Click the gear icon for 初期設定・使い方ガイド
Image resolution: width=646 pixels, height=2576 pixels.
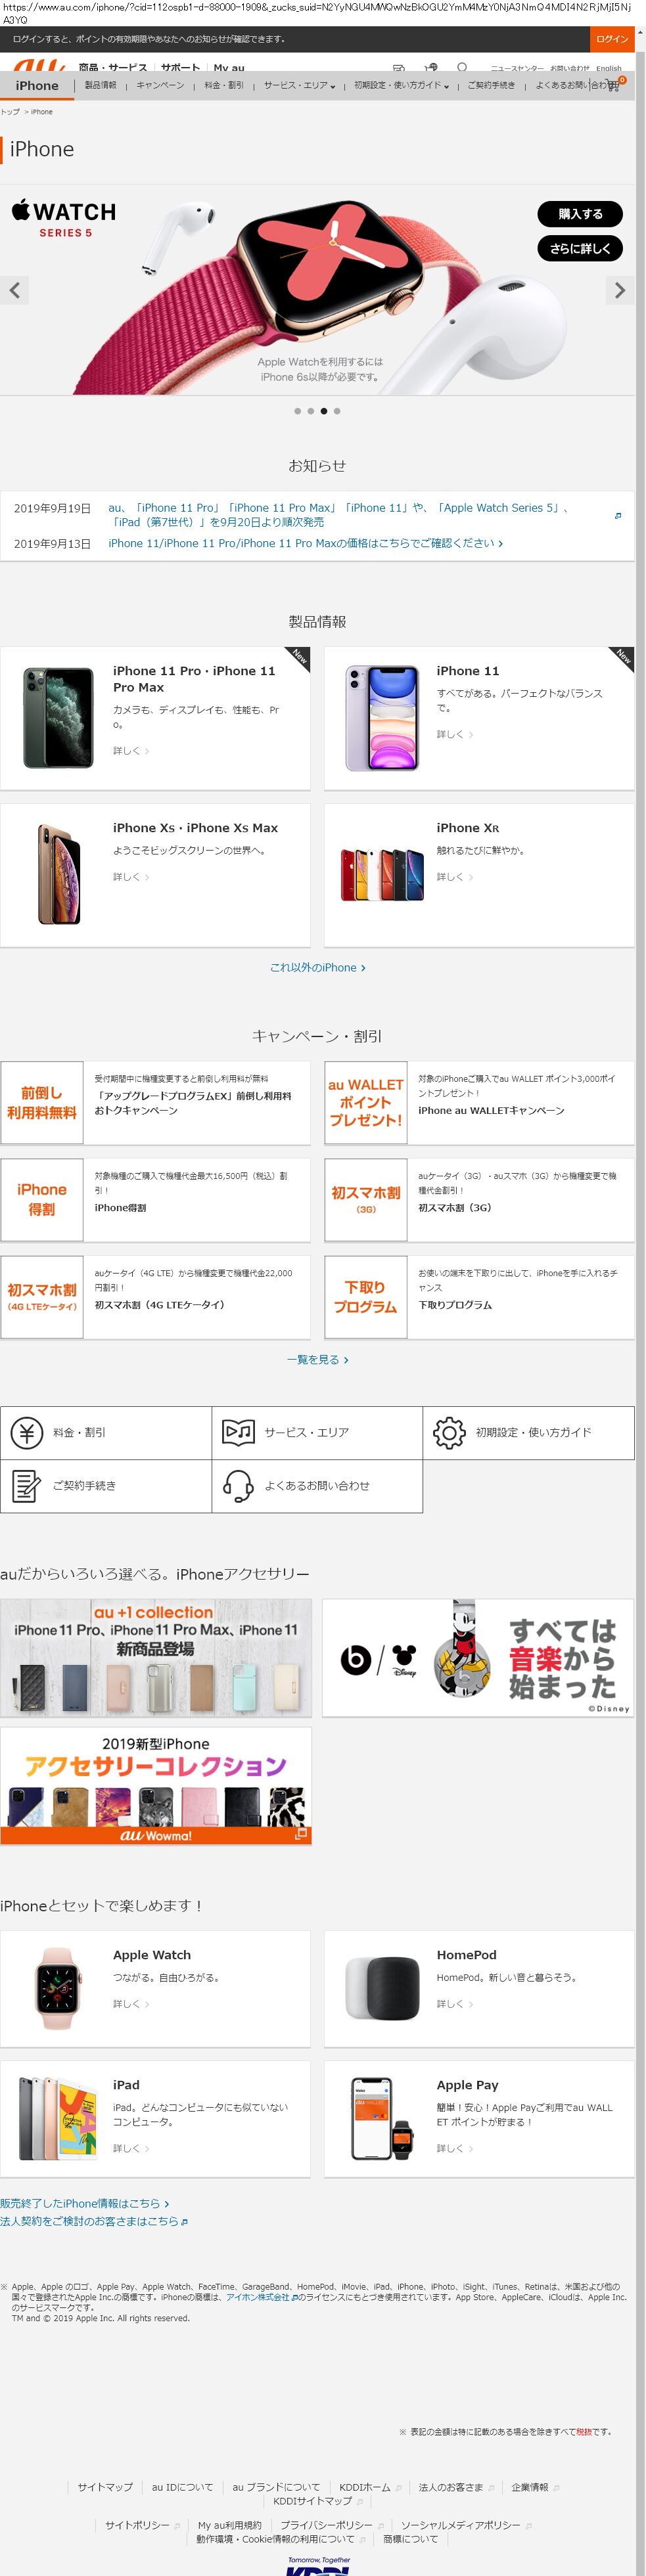pyautogui.click(x=449, y=1432)
